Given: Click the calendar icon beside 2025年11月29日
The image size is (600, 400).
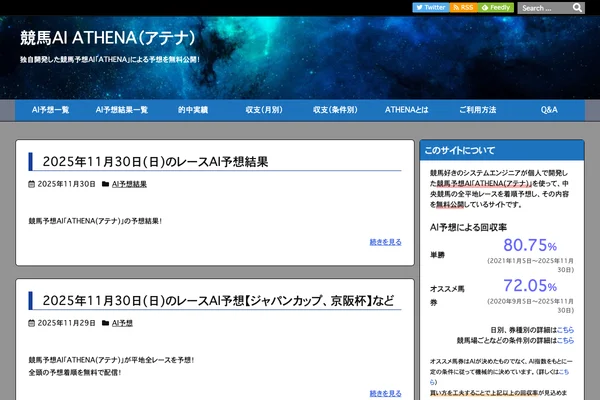Looking at the screenshot, I should (x=31, y=323).
